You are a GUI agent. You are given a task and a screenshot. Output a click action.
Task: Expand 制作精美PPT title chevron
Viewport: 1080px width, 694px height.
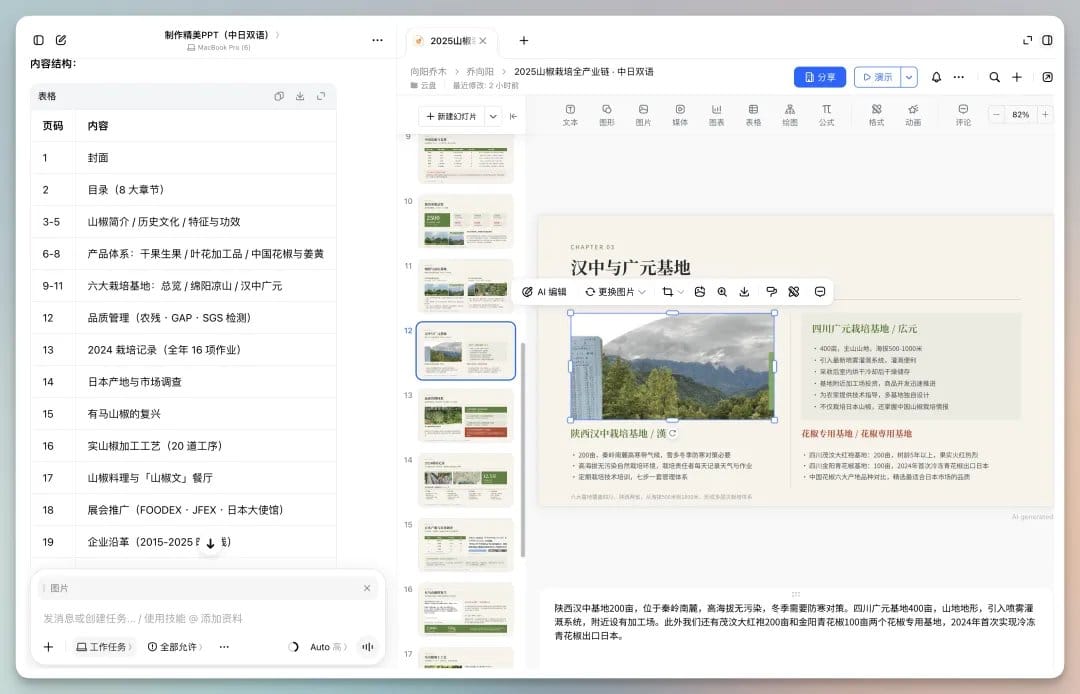[278, 35]
